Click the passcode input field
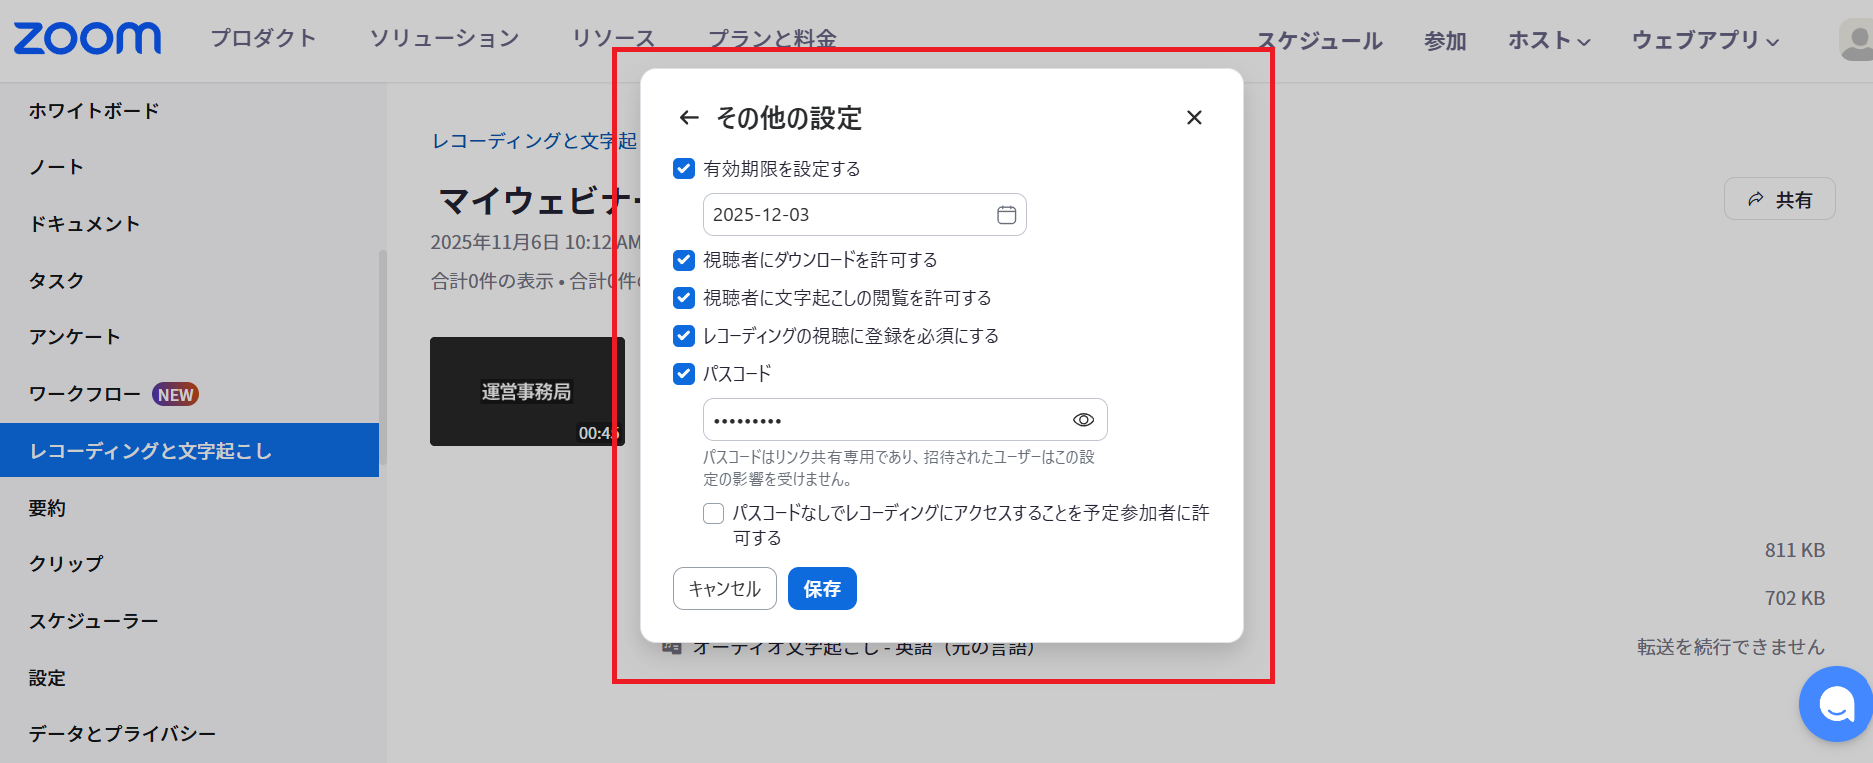Viewport: 1873px width, 763px height. point(885,420)
